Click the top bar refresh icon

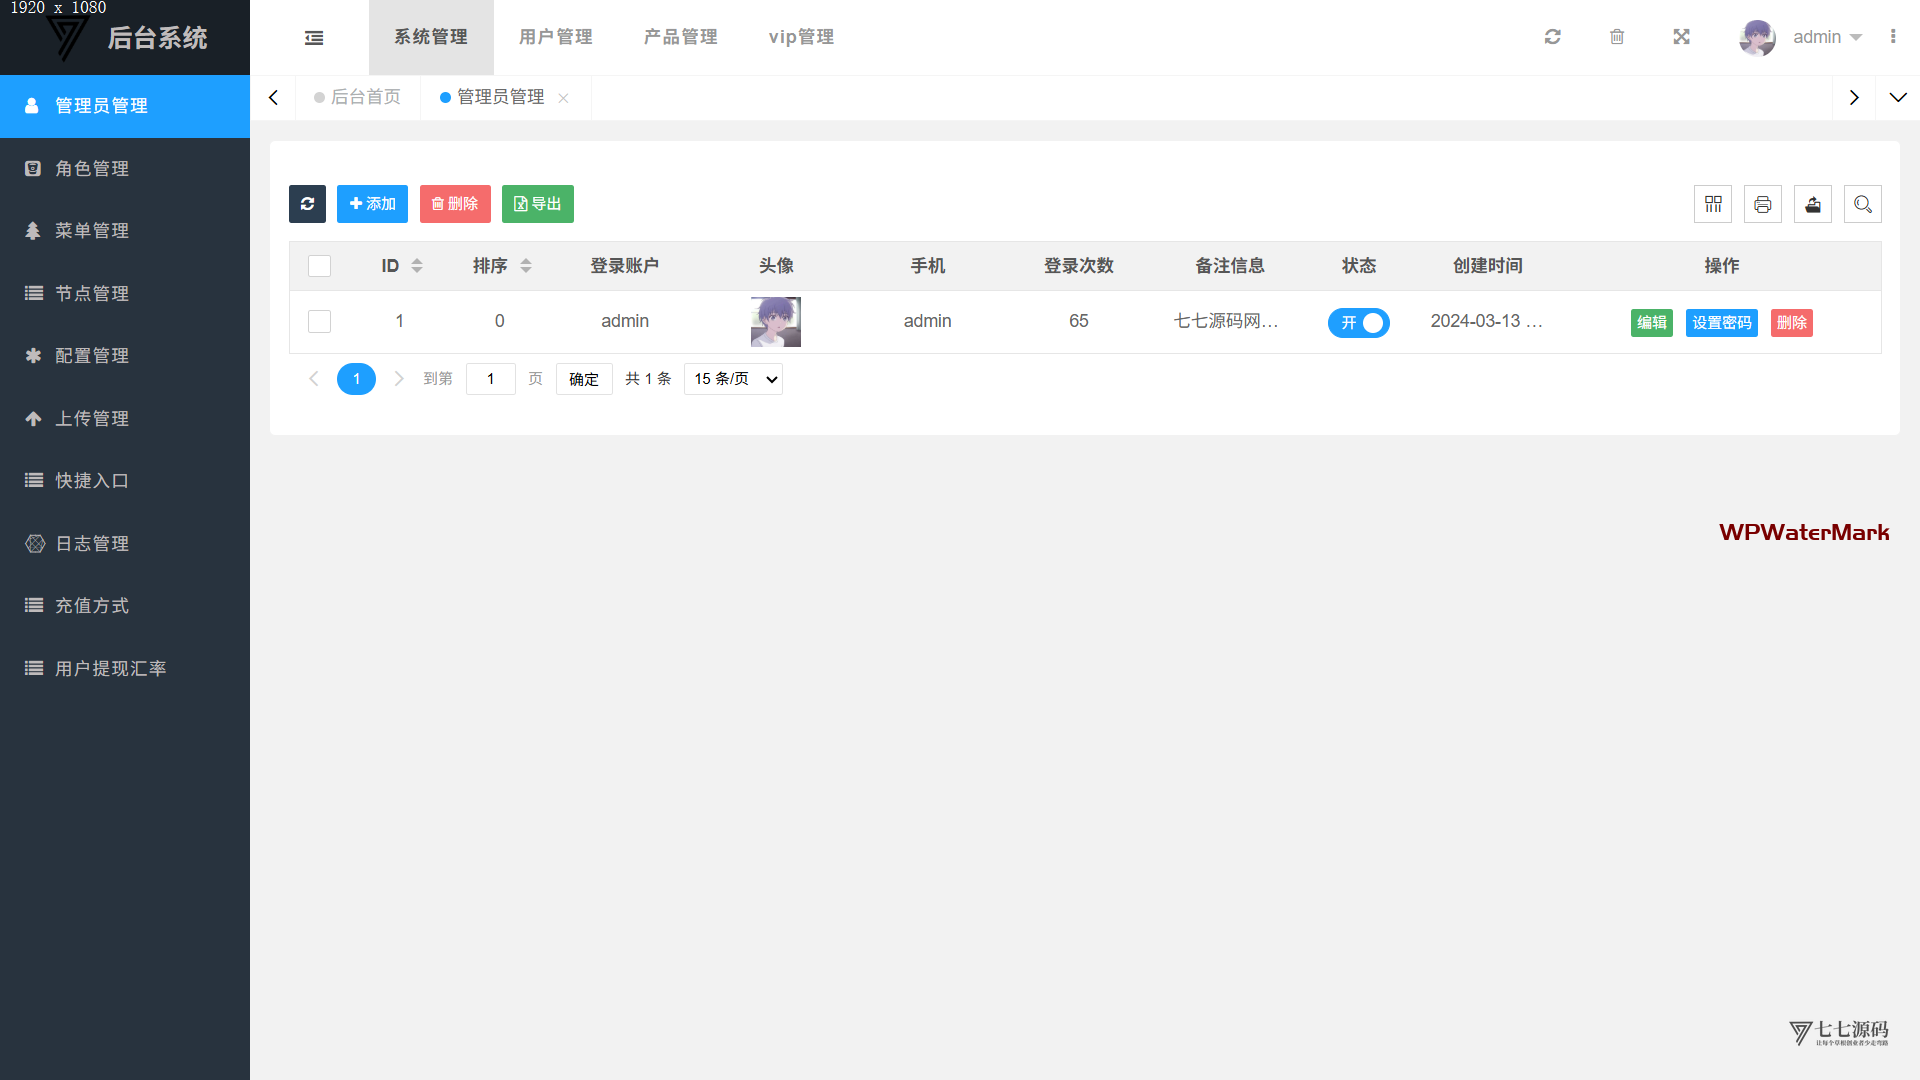point(1552,37)
